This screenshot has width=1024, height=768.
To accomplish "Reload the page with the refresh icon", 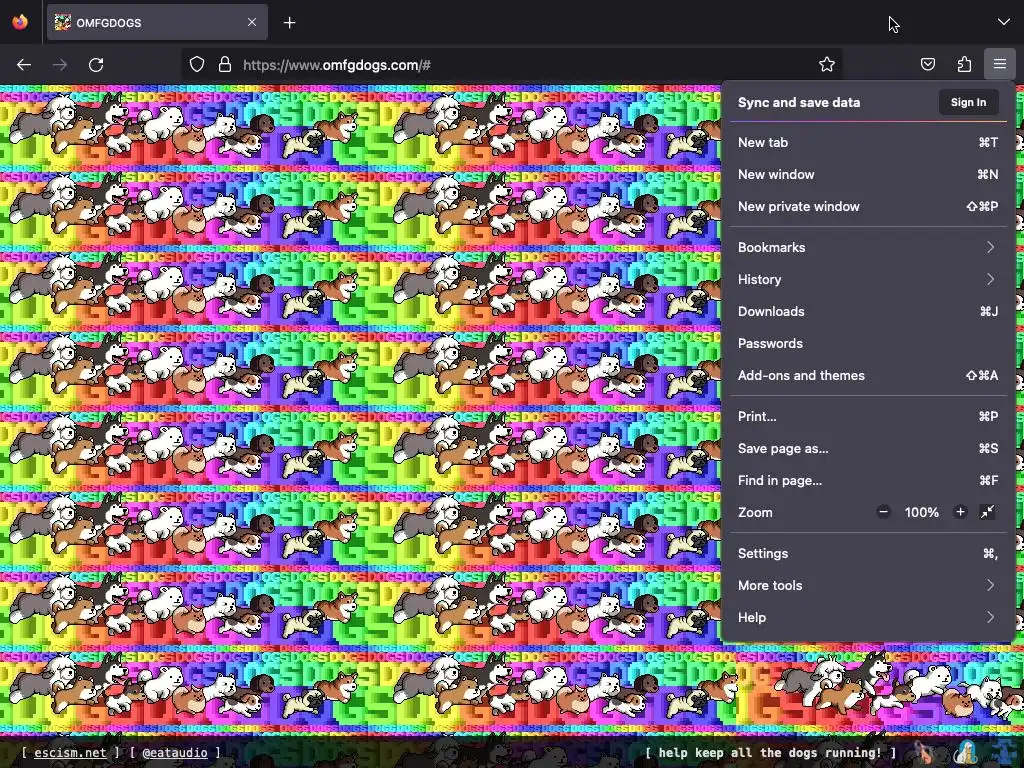I will tap(96, 65).
